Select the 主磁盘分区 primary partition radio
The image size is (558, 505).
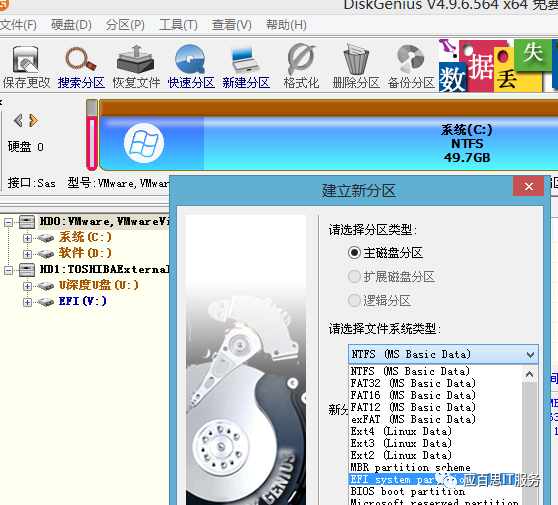(354, 253)
